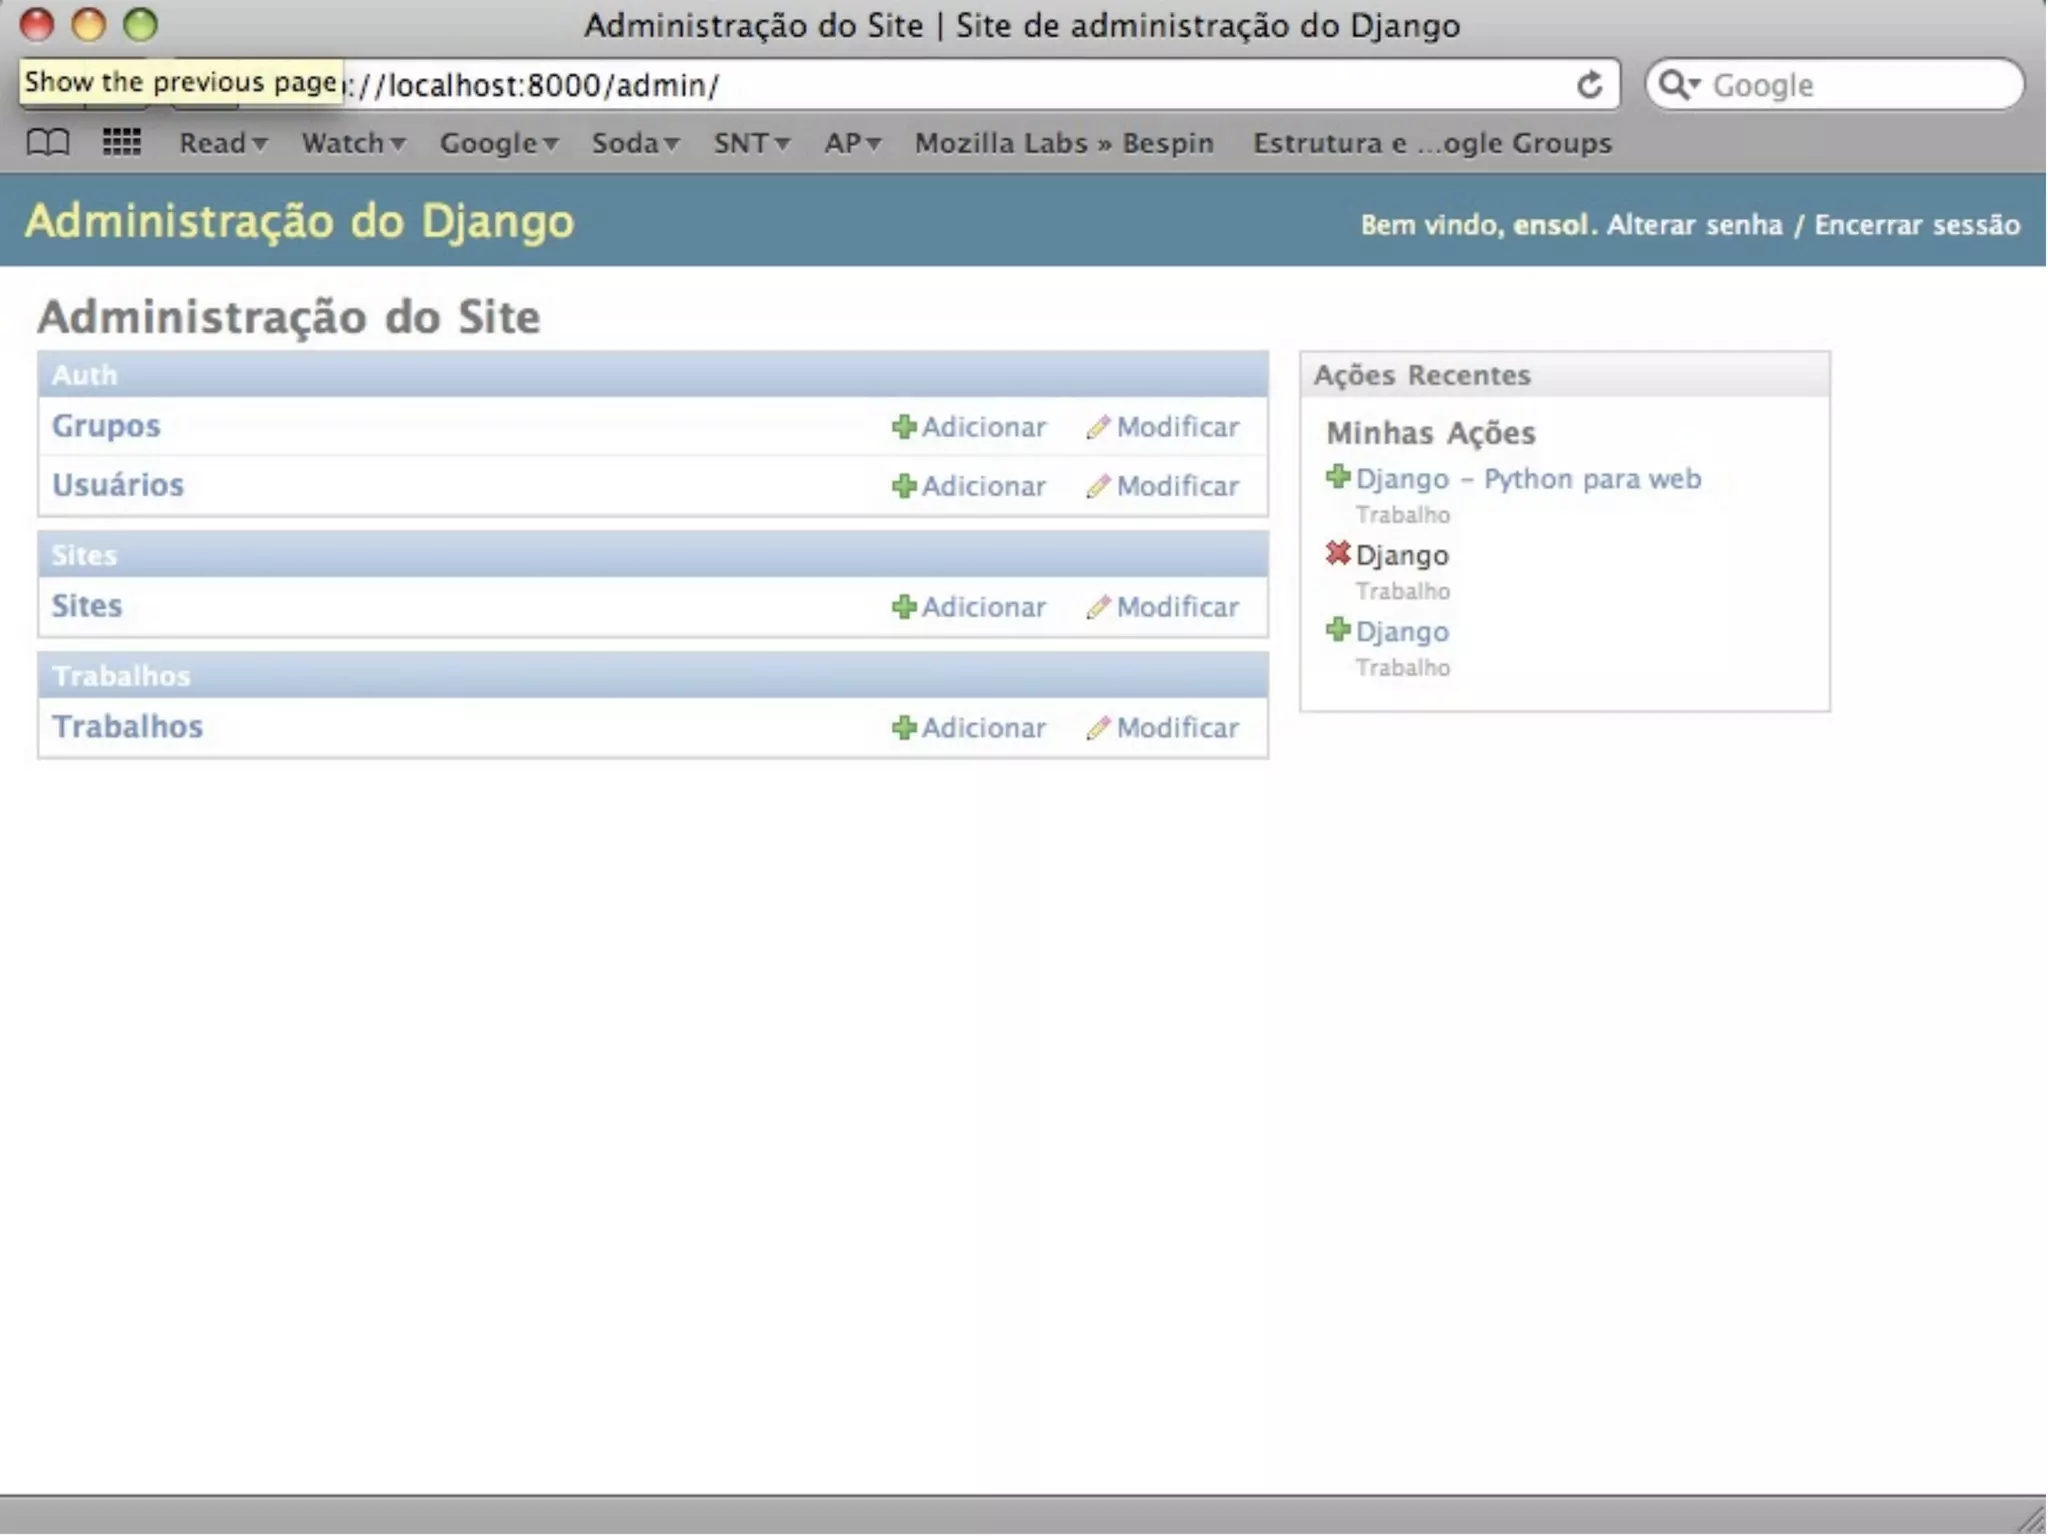Viewport: 2048px width, 1536px height.
Task: Click the green plus icon for Trabalhos
Action: coord(904,728)
